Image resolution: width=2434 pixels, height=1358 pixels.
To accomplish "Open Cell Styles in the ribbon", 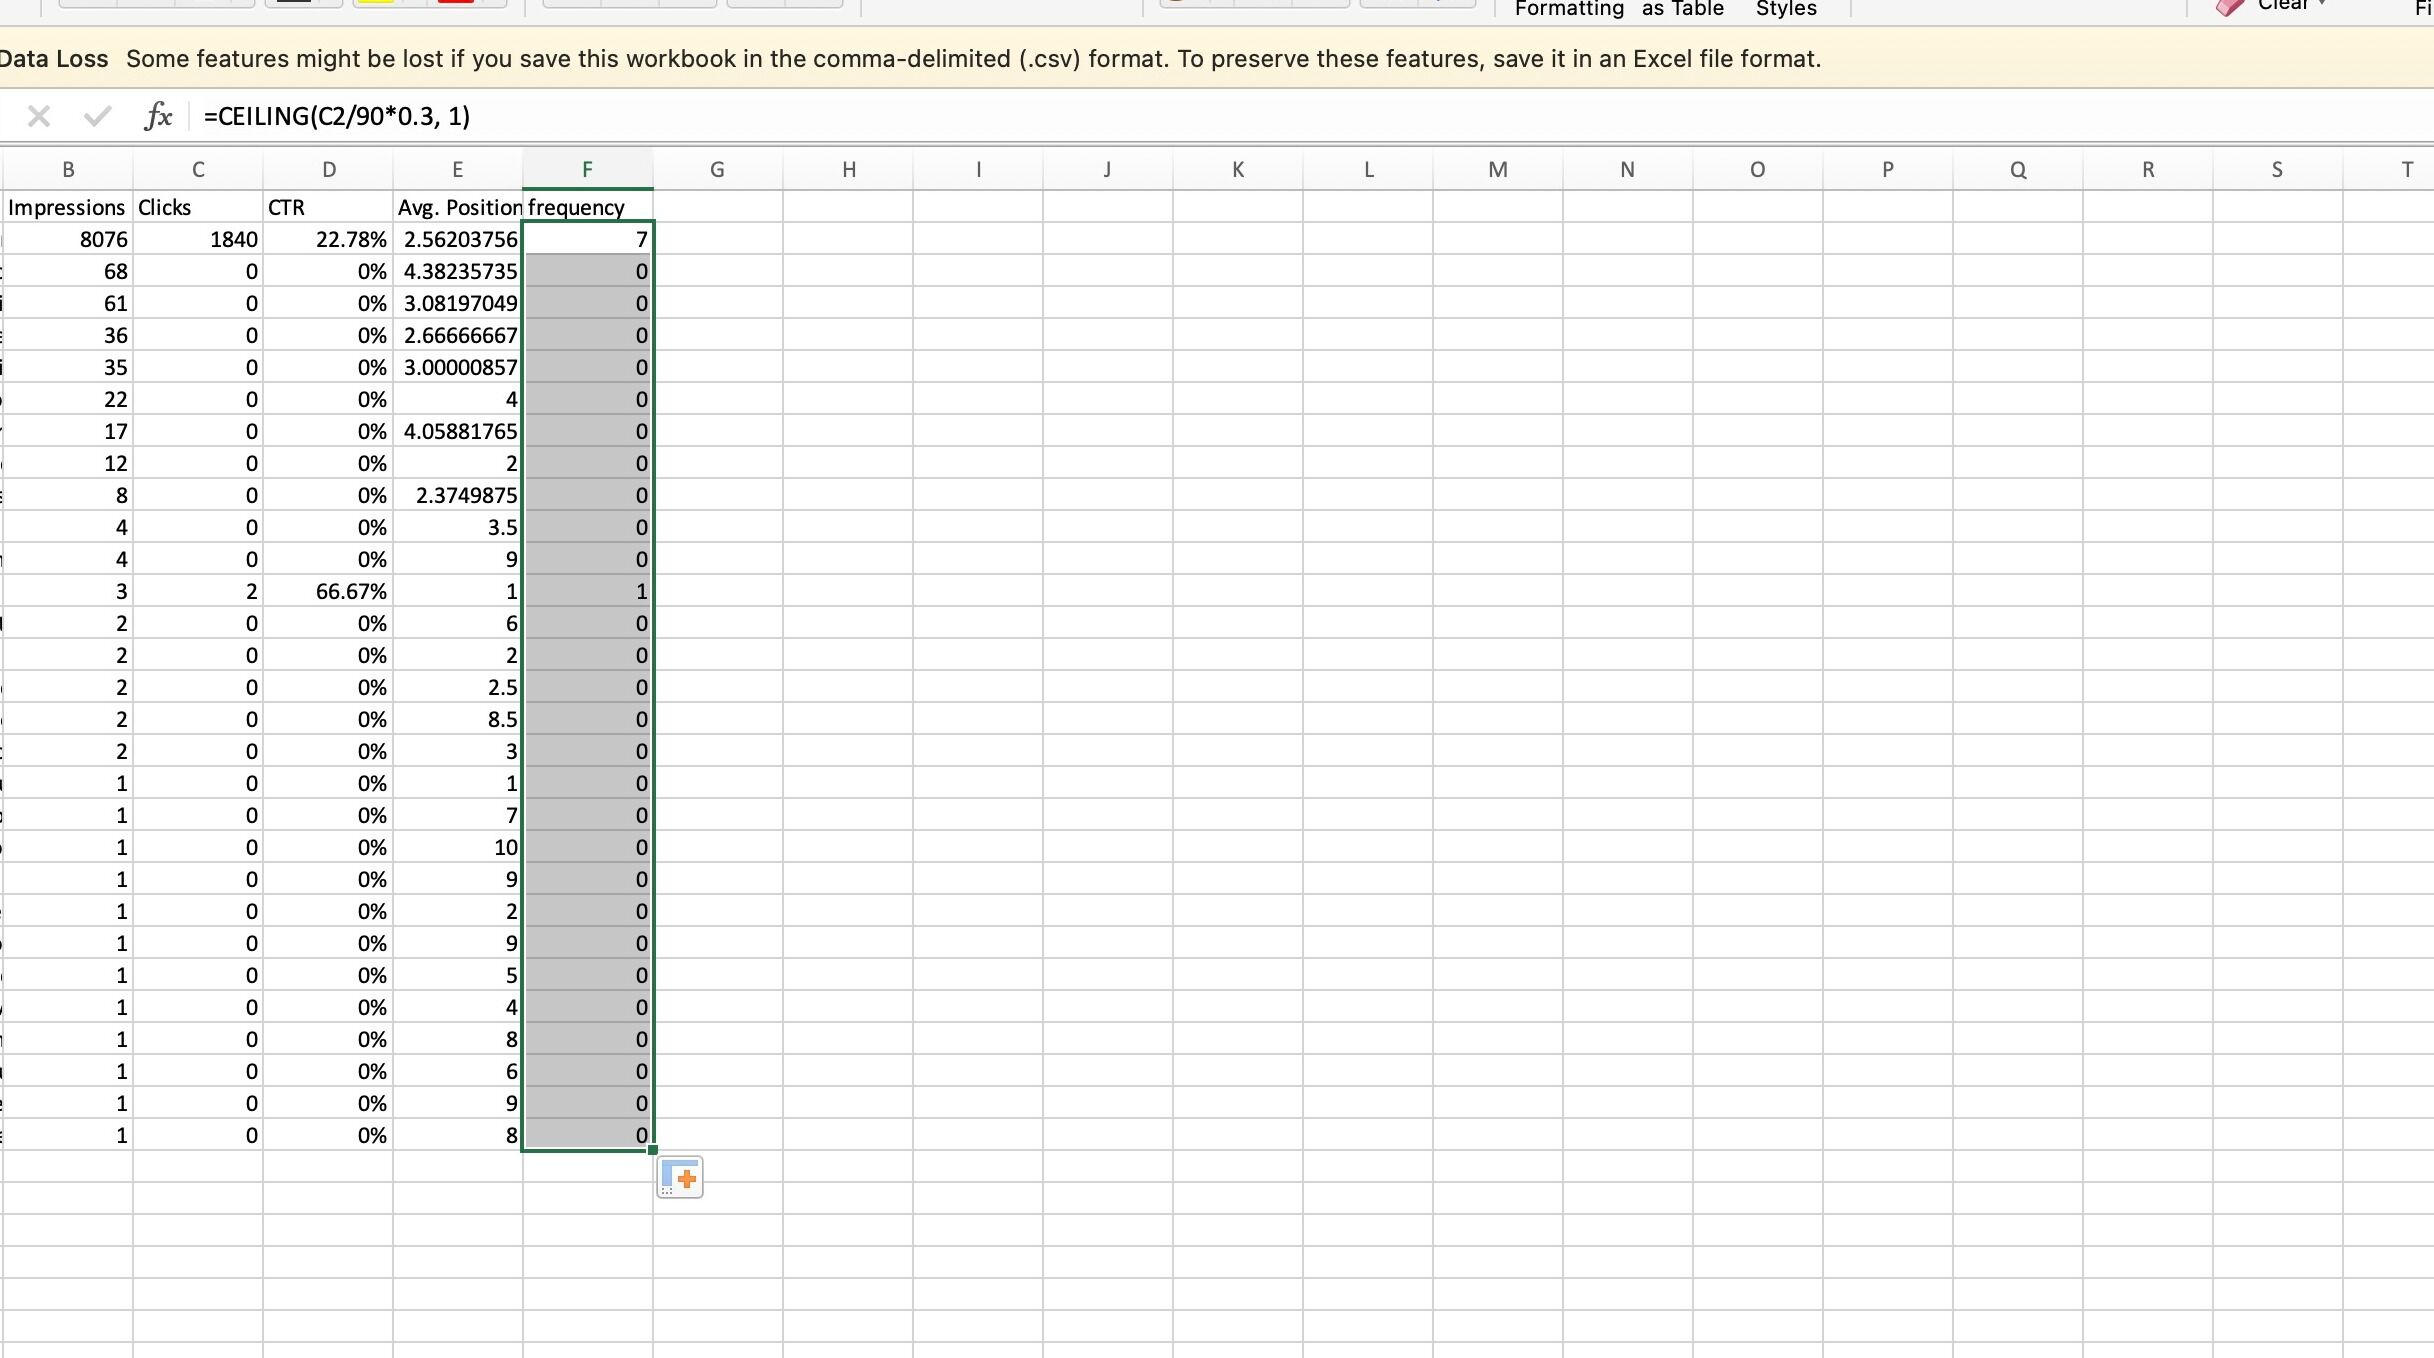I will pos(1786,9).
